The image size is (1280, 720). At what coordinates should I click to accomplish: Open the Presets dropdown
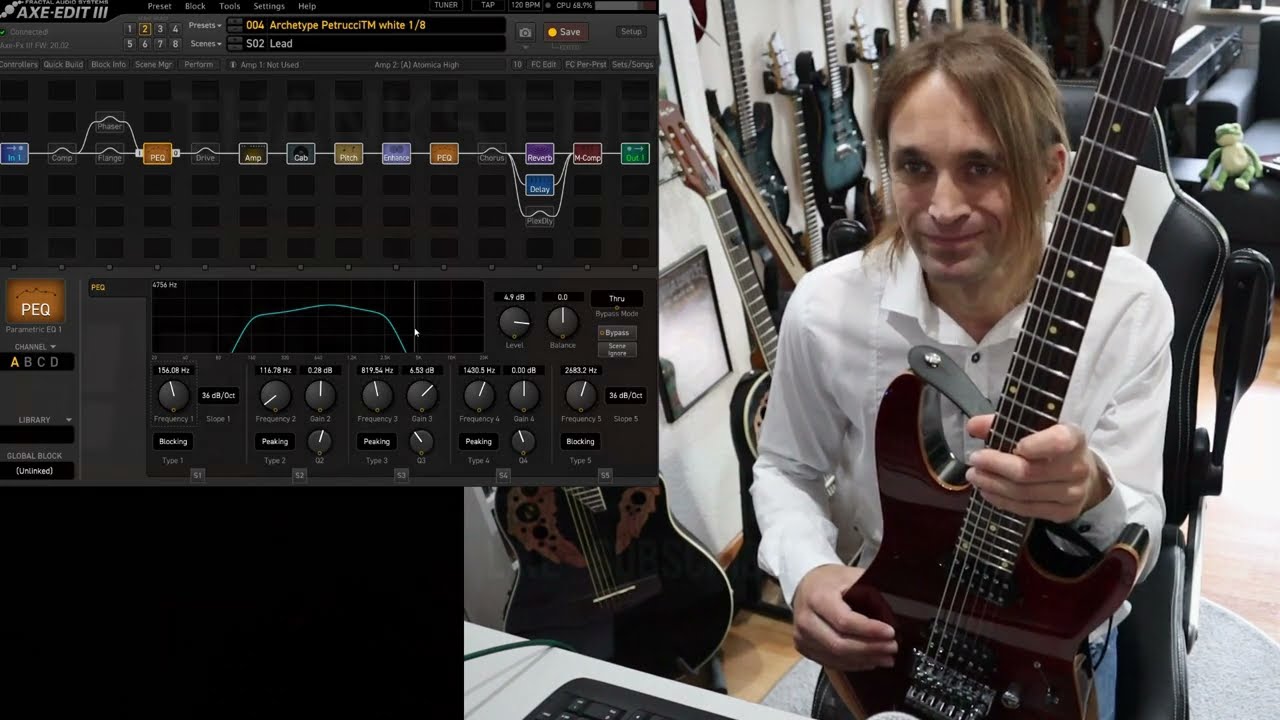click(x=205, y=25)
